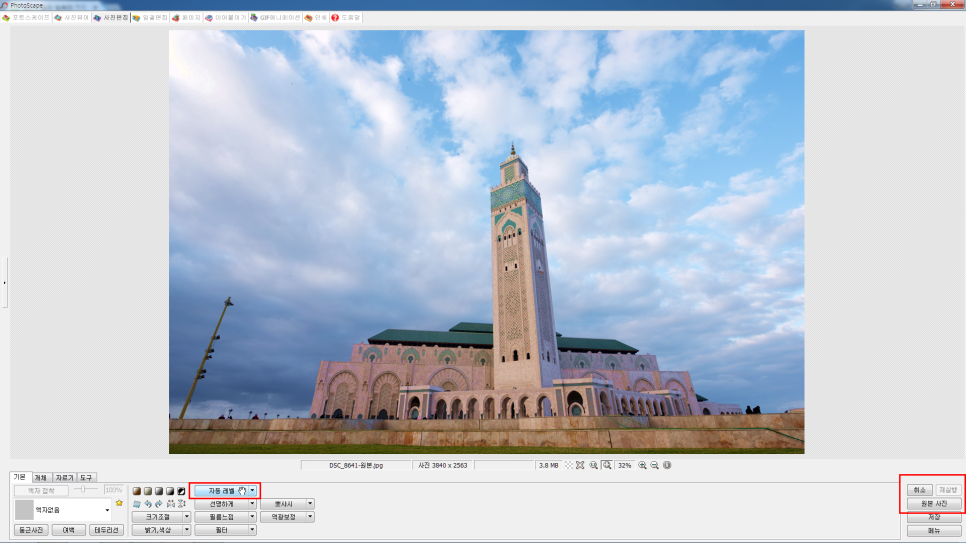Open the GIF애니메이션 top menu tab
Screen dimensions: 966x543
(275, 18)
